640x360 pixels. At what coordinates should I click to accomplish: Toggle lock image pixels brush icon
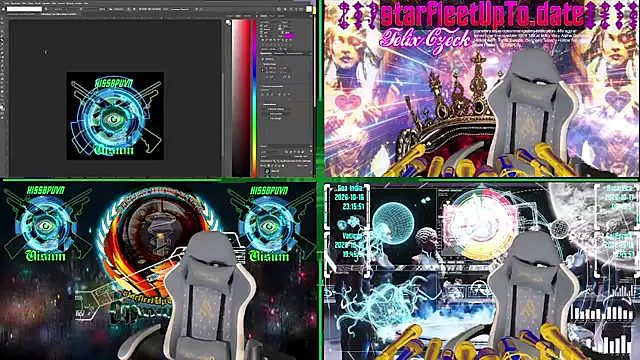coord(272,166)
